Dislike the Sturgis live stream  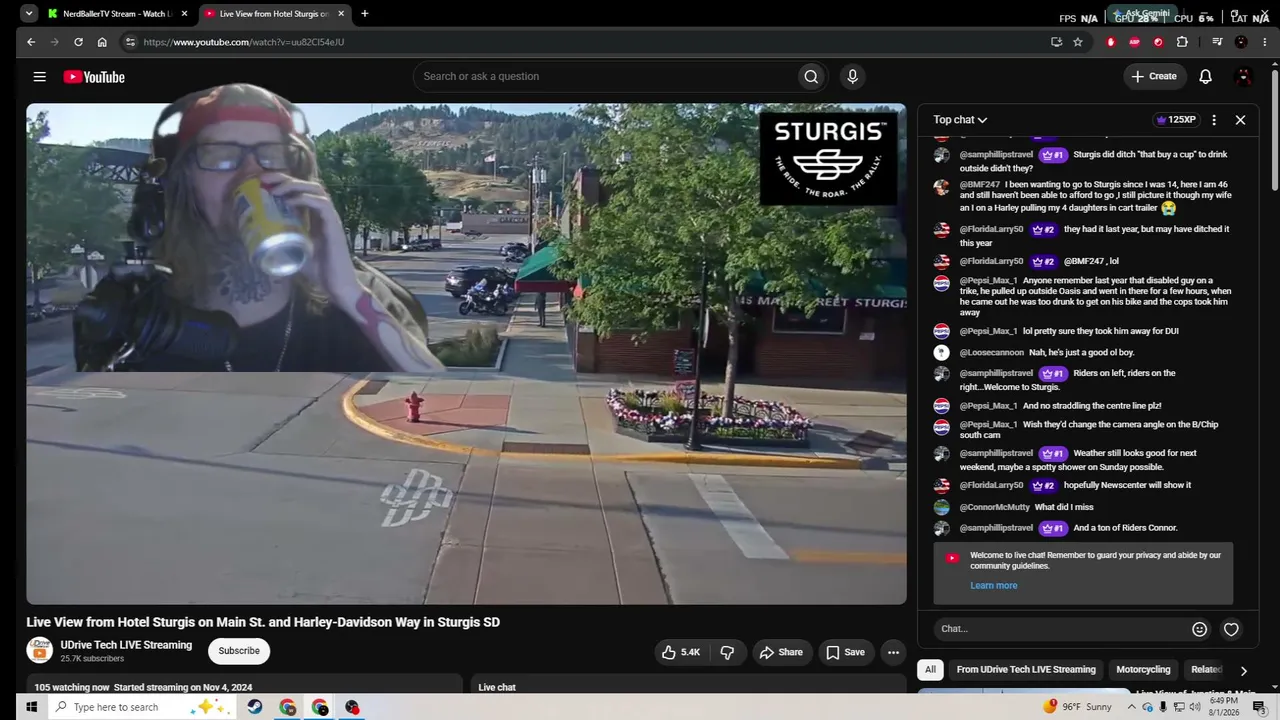pos(727,652)
